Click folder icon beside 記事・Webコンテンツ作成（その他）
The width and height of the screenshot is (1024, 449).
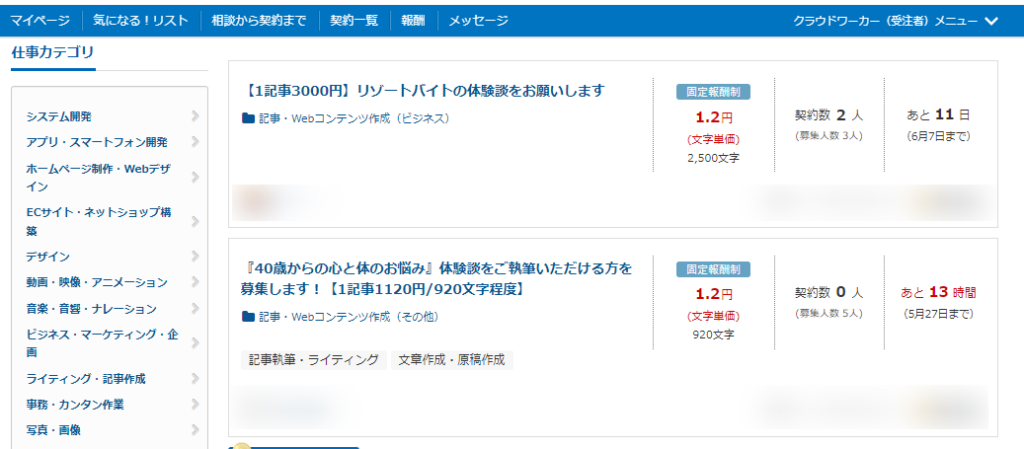click(x=248, y=317)
